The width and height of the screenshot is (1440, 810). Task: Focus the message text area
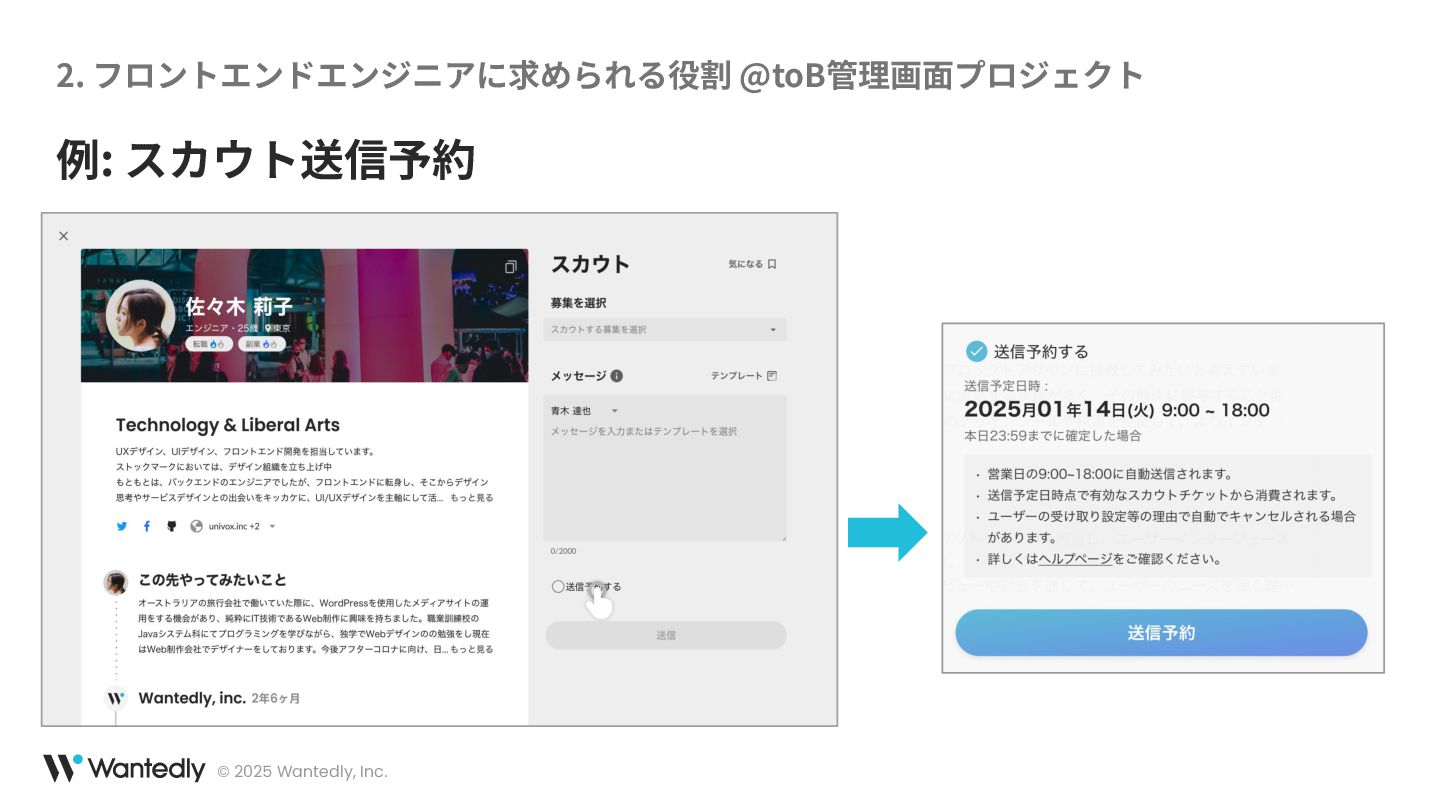point(665,468)
